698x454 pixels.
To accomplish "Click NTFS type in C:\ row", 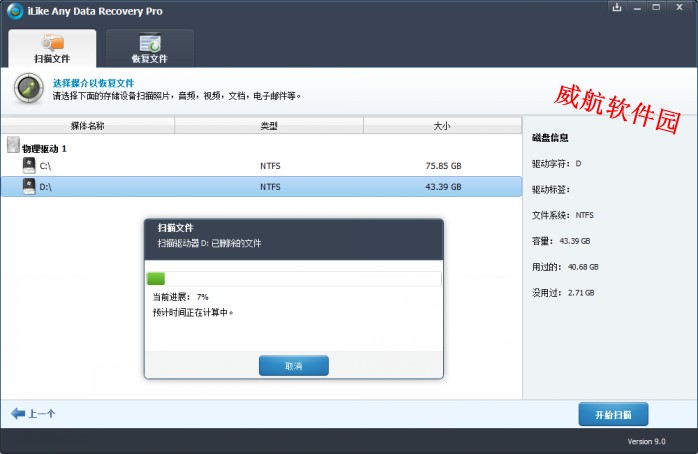I will pos(270,166).
